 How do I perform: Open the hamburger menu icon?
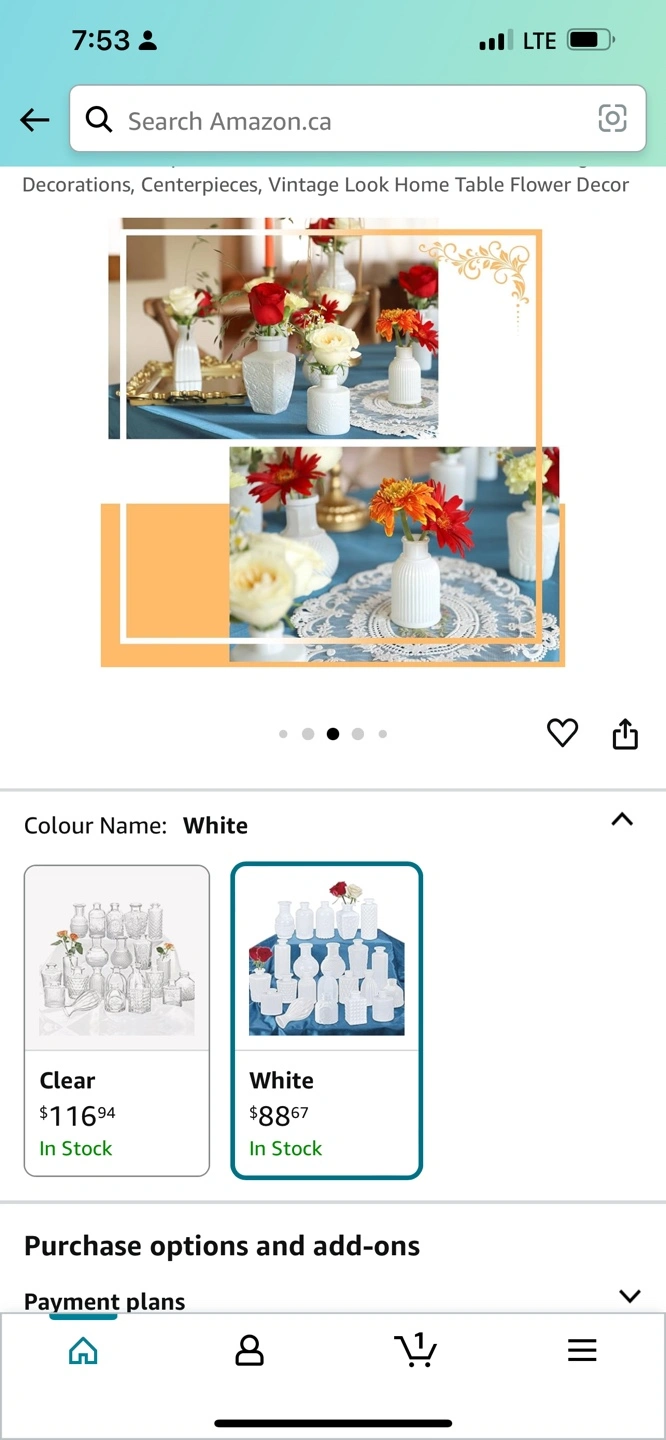tap(582, 1351)
